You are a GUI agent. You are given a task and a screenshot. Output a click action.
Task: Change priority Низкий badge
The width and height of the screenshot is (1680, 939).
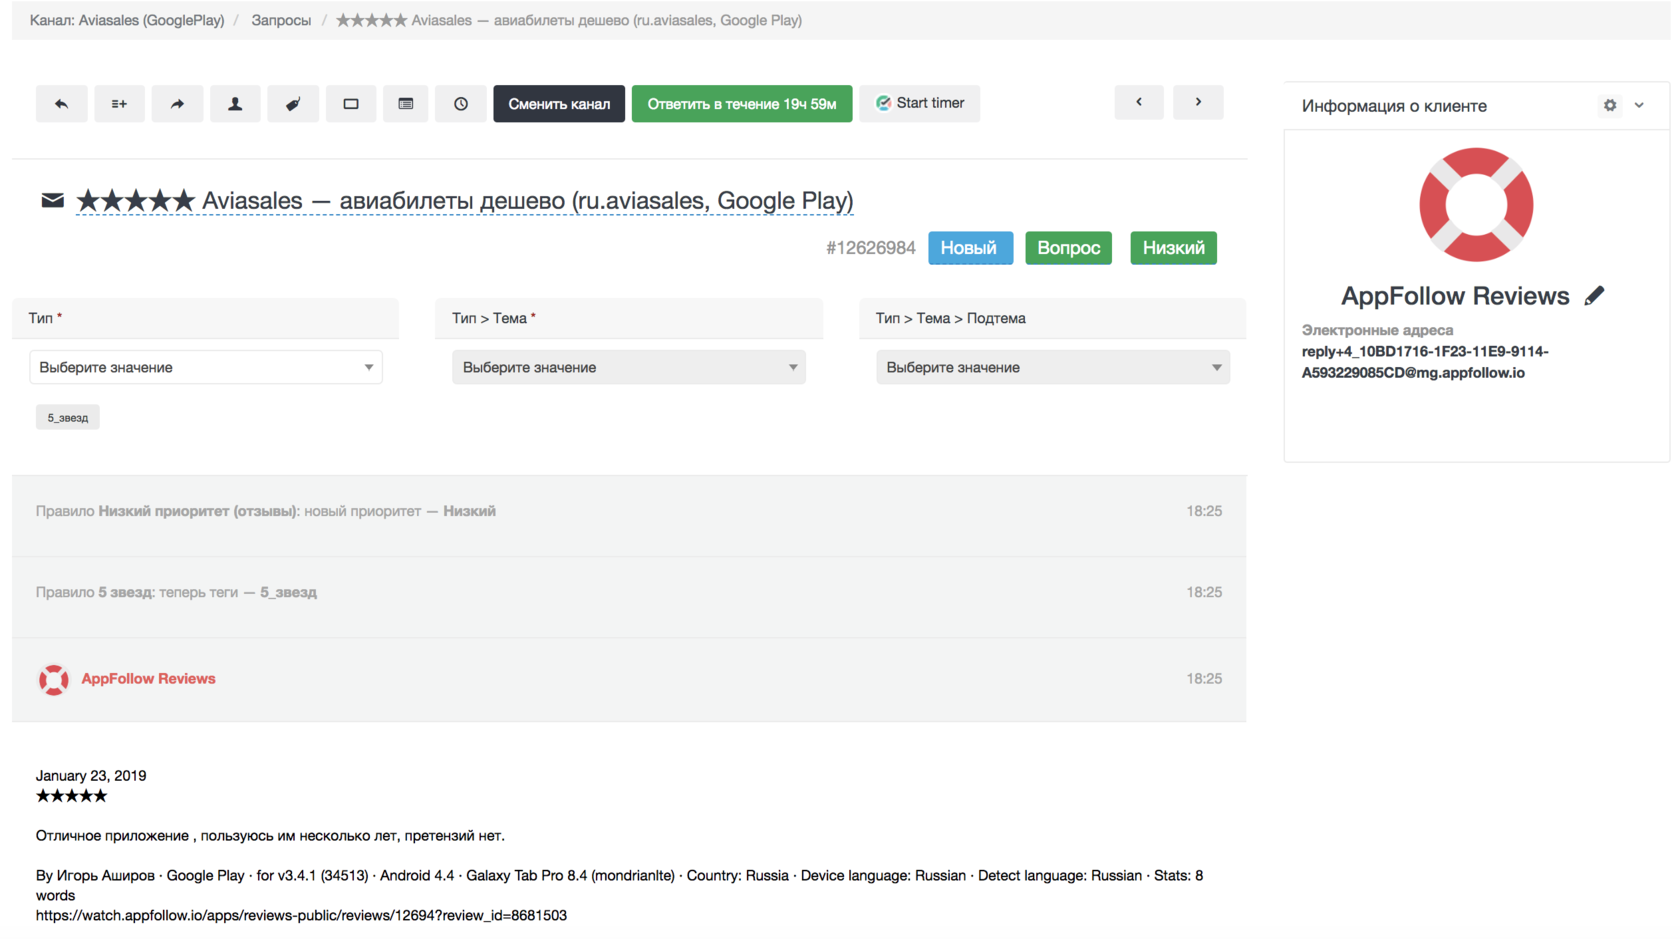coord(1173,248)
